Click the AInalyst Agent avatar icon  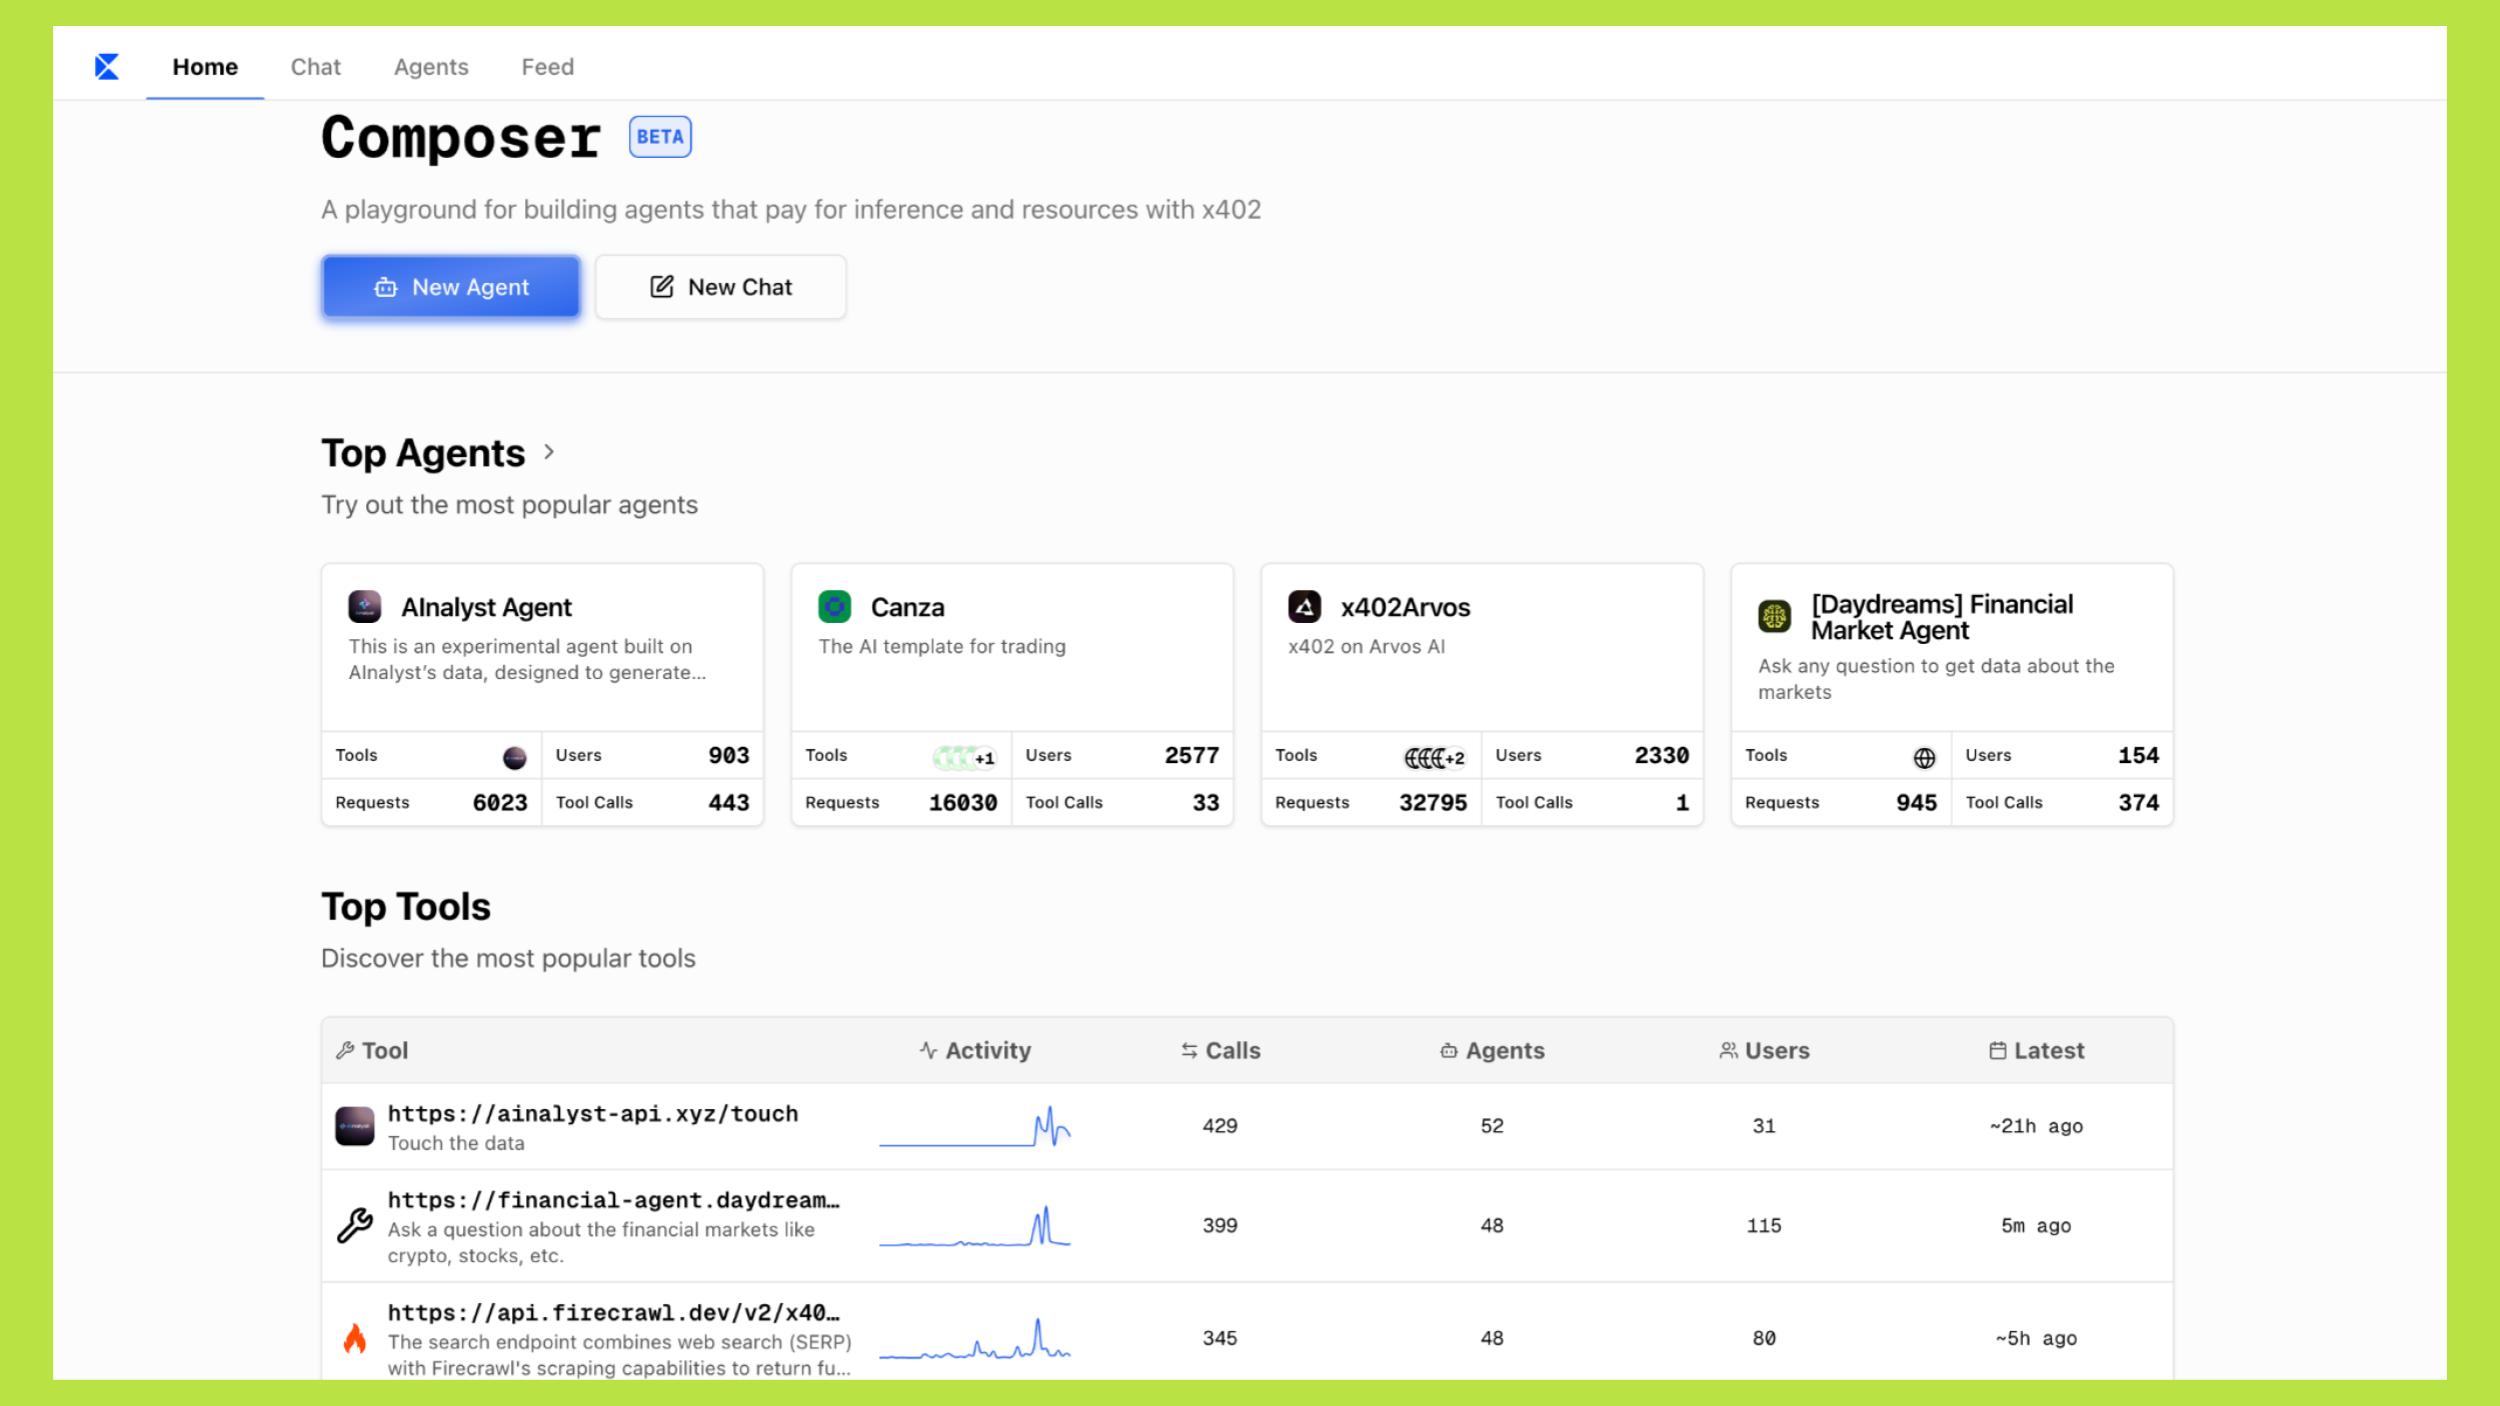point(364,606)
